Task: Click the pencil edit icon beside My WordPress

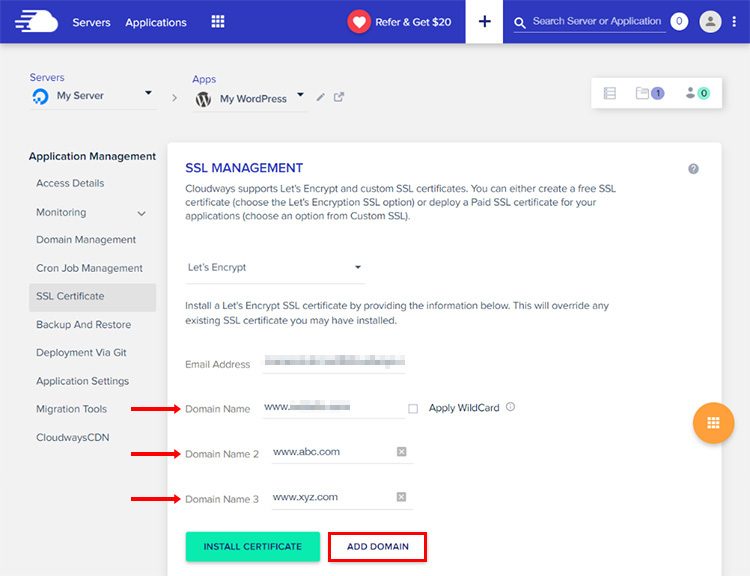Action: click(x=321, y=97)
